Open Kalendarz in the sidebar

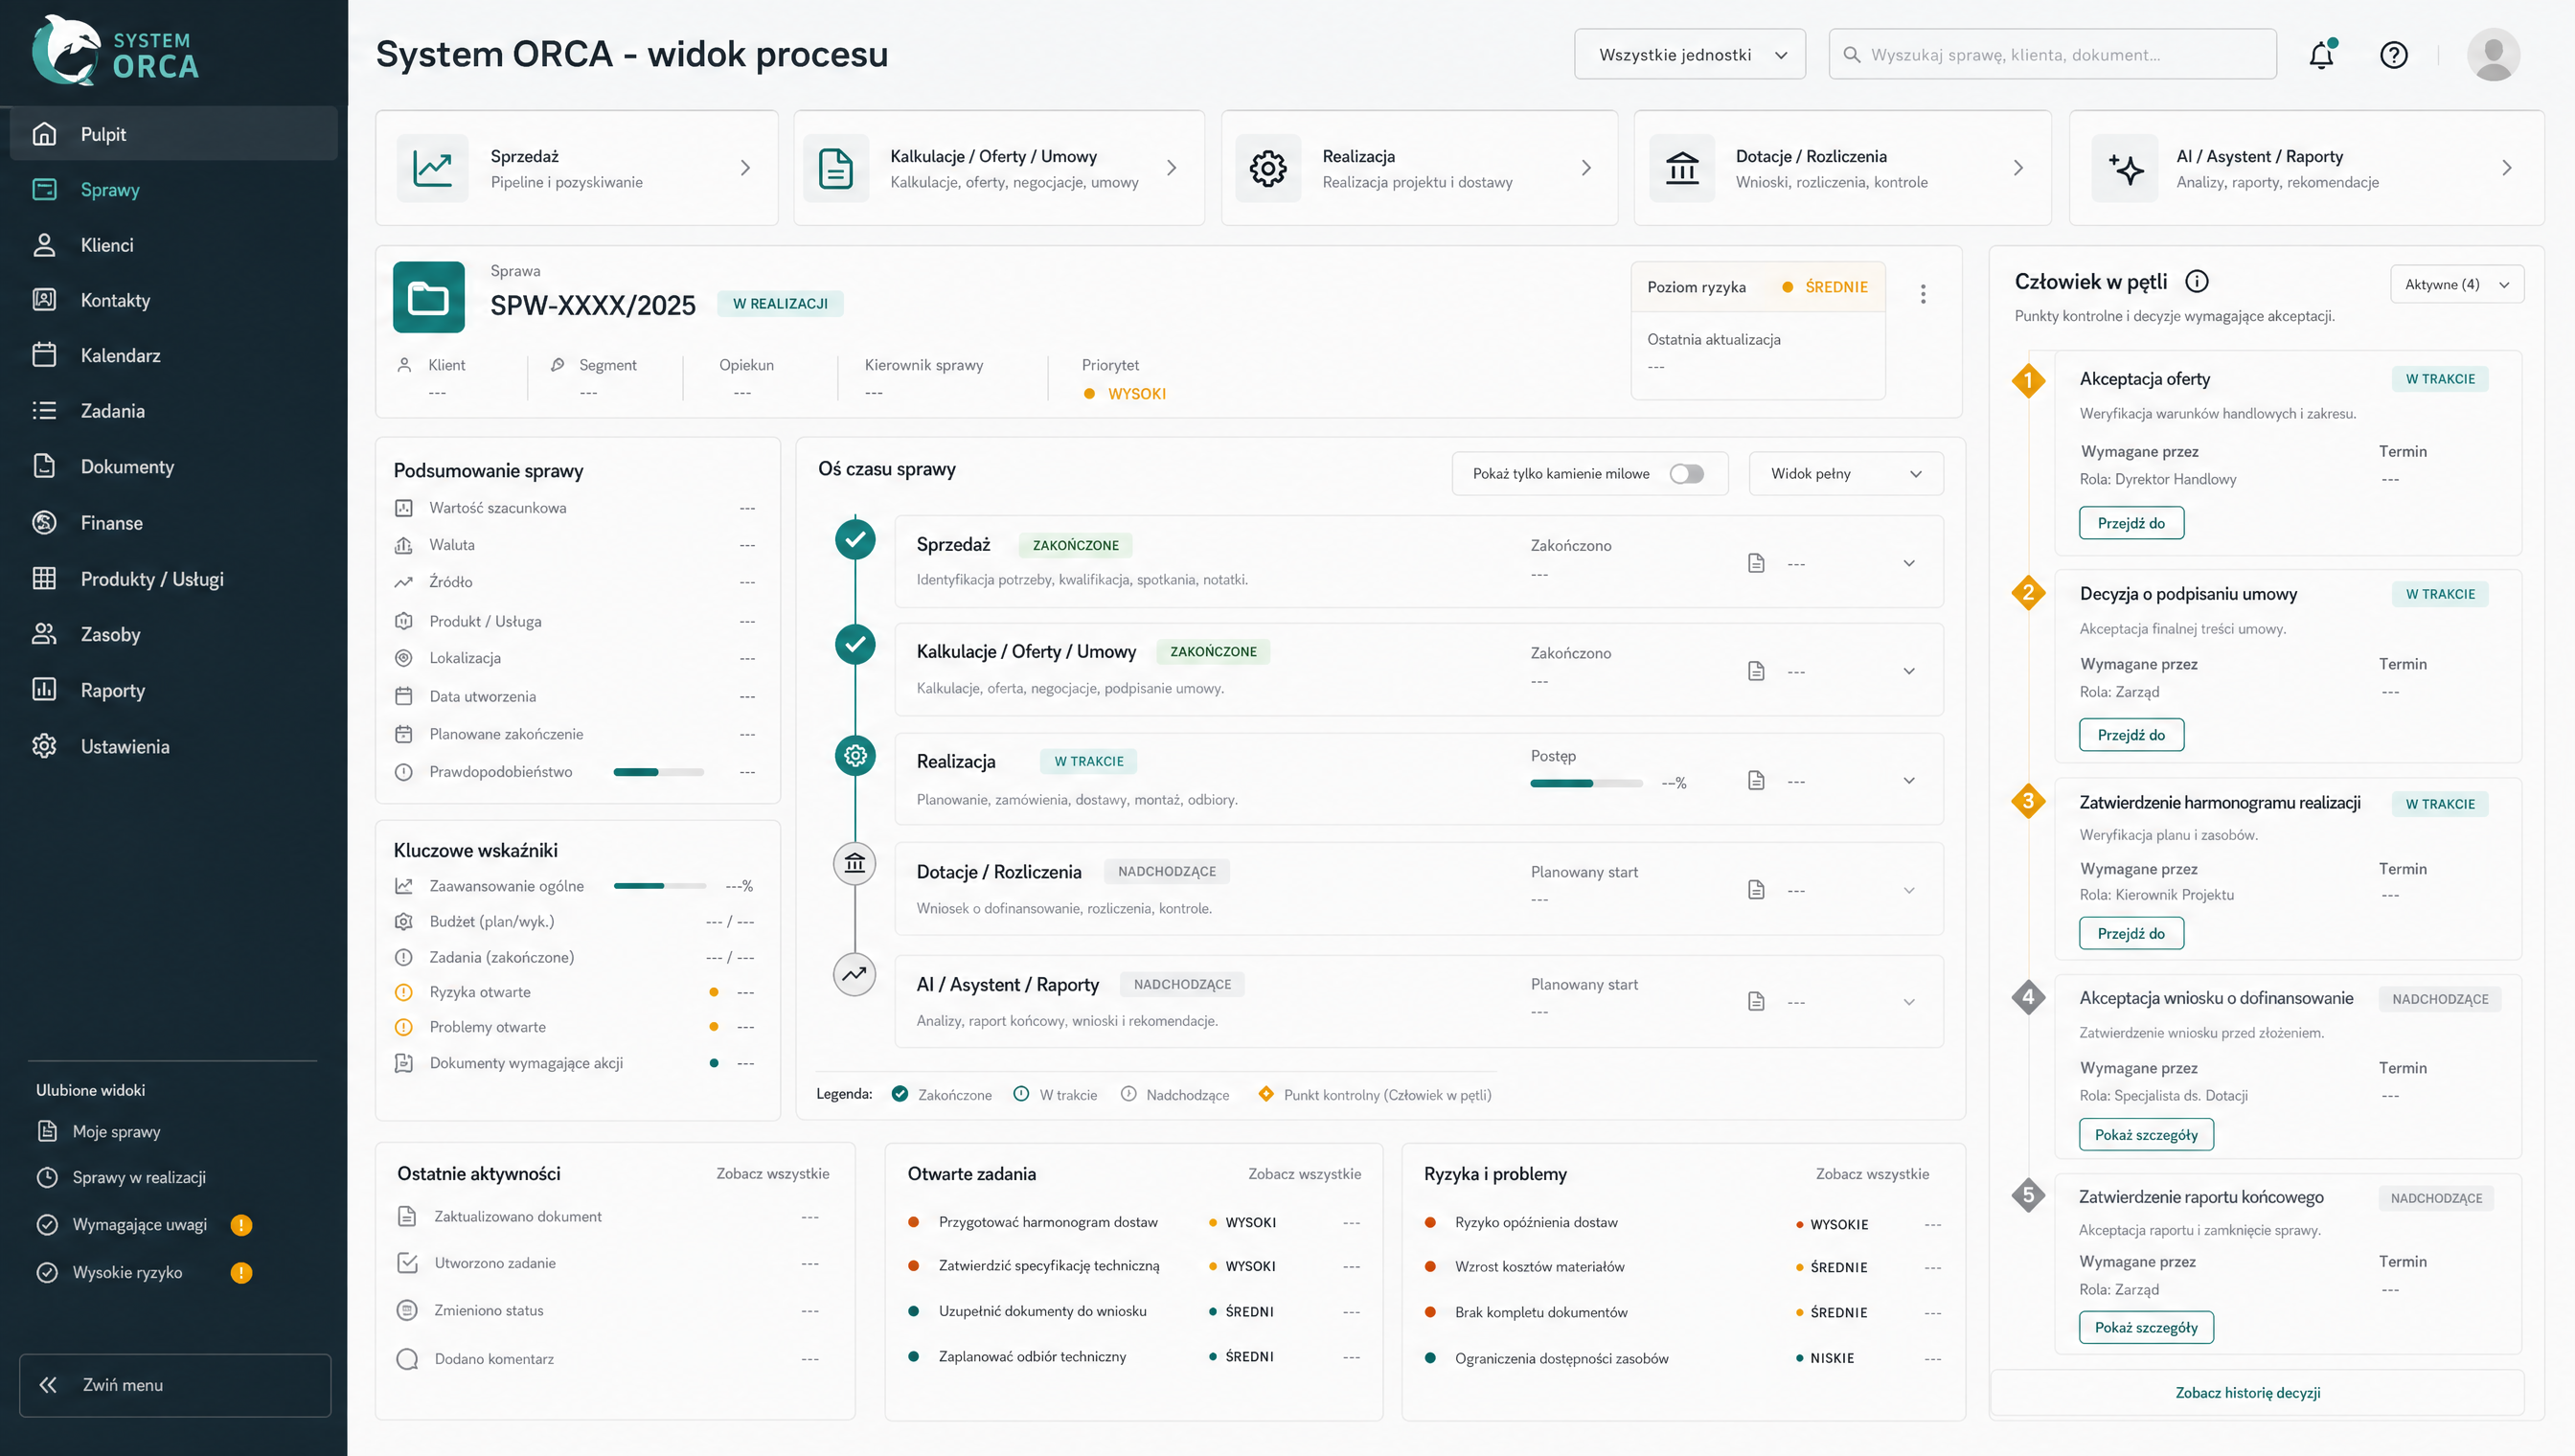pos(173,356)
